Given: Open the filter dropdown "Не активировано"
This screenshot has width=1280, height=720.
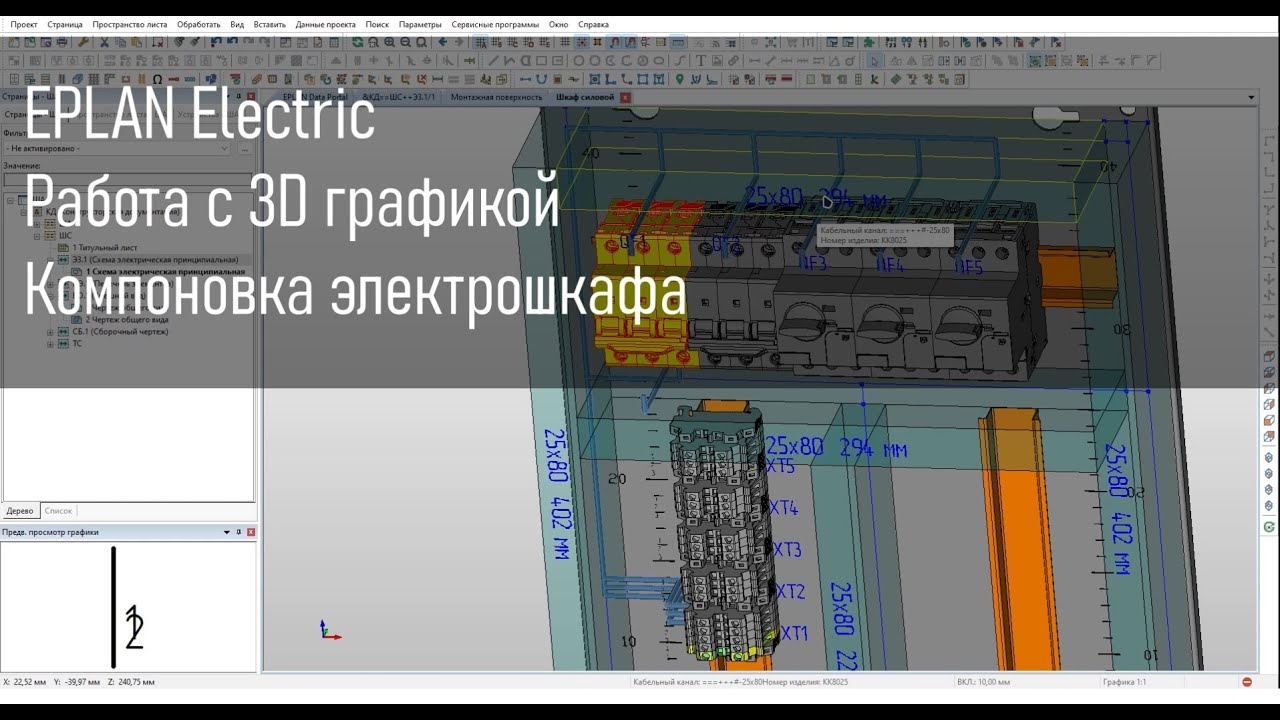Looking at the screenshot, I should 118,148.
